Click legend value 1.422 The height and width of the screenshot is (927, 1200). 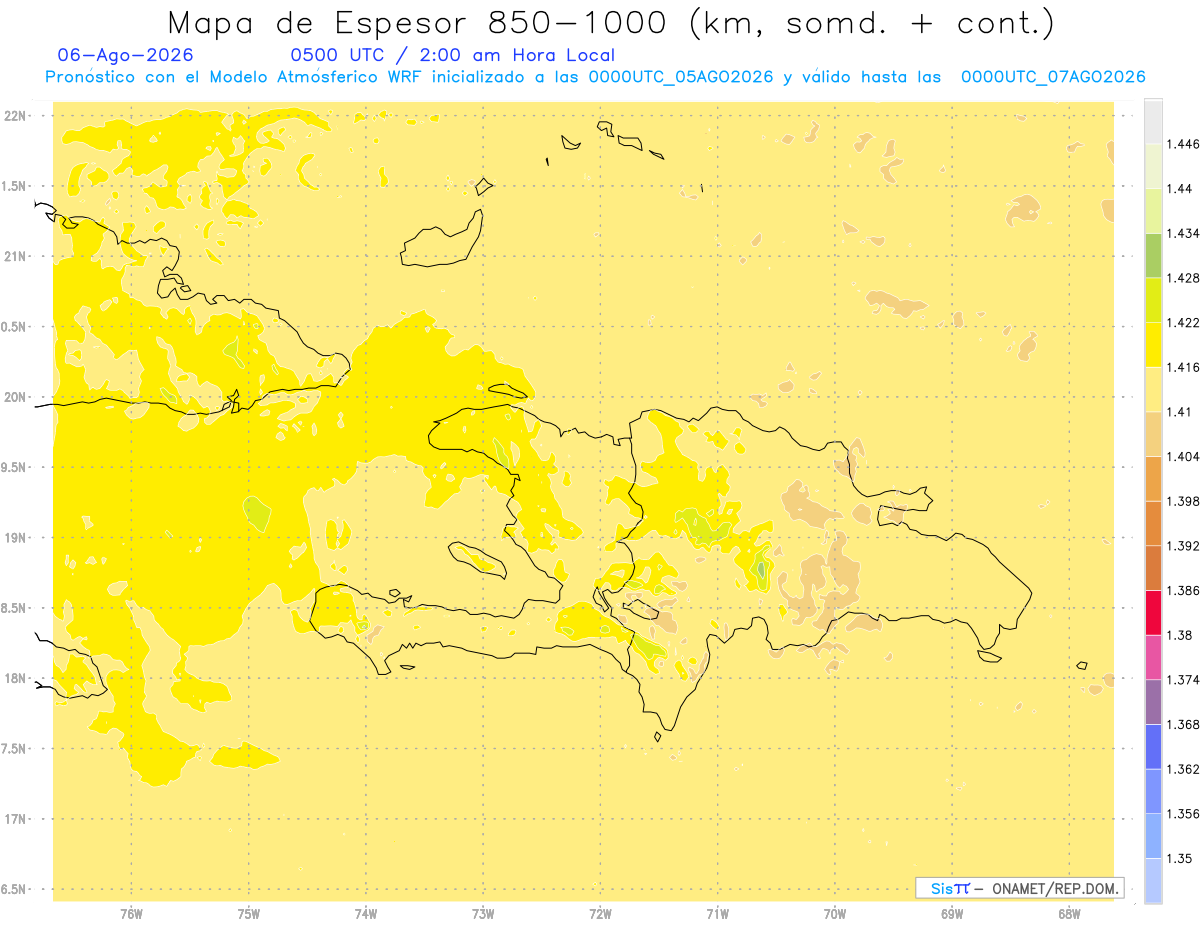(x=1183, y=323)
